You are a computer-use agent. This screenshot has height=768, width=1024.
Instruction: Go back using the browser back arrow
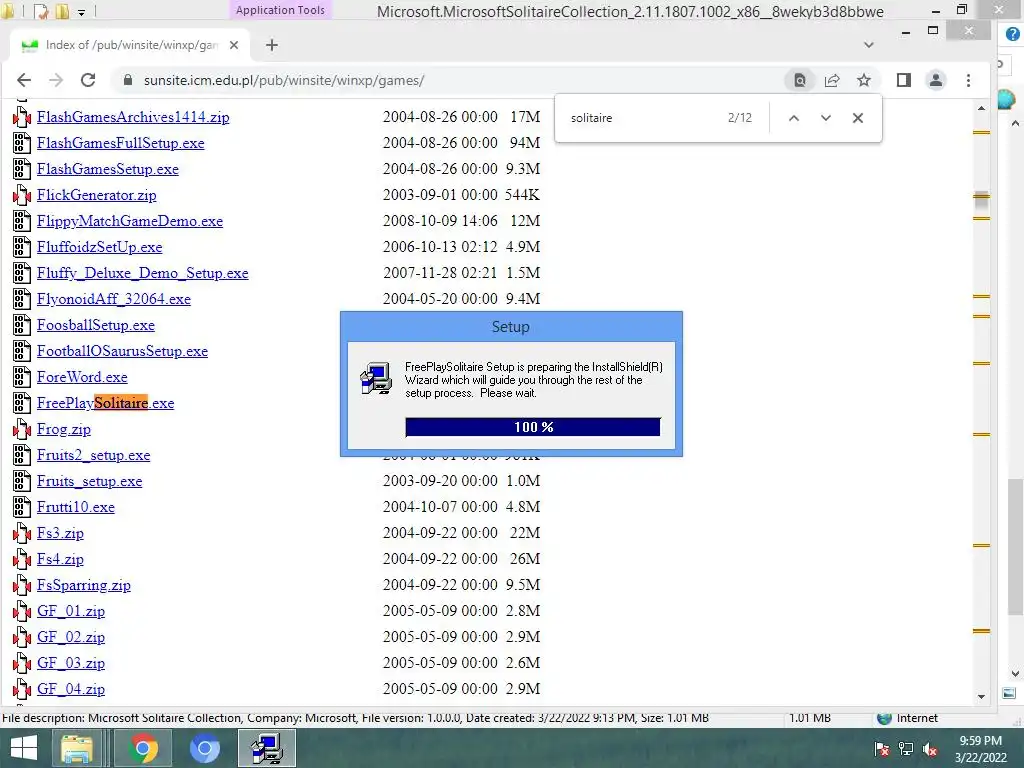(x=24, y=80)
